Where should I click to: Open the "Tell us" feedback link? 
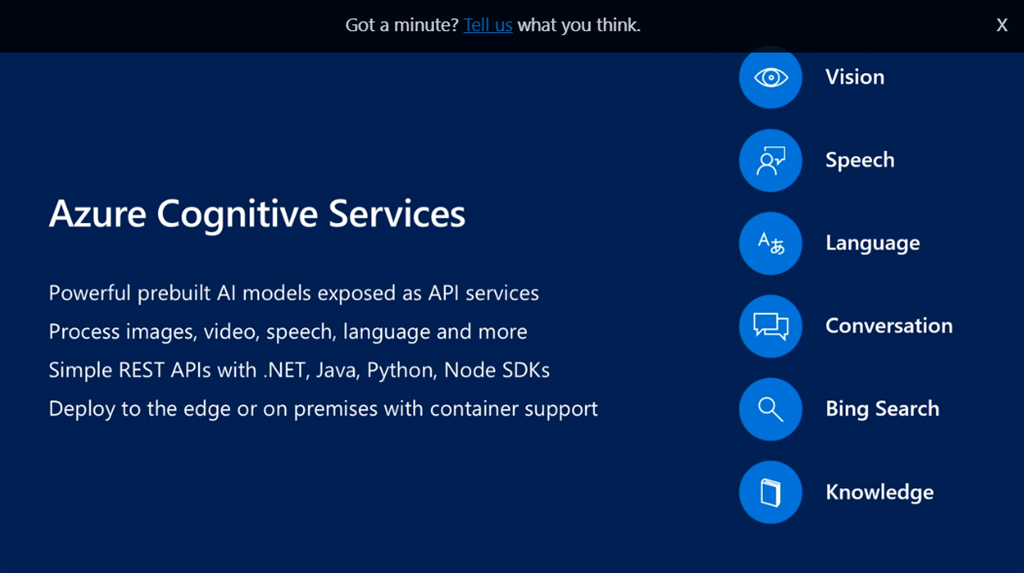[x=488, y=25]
